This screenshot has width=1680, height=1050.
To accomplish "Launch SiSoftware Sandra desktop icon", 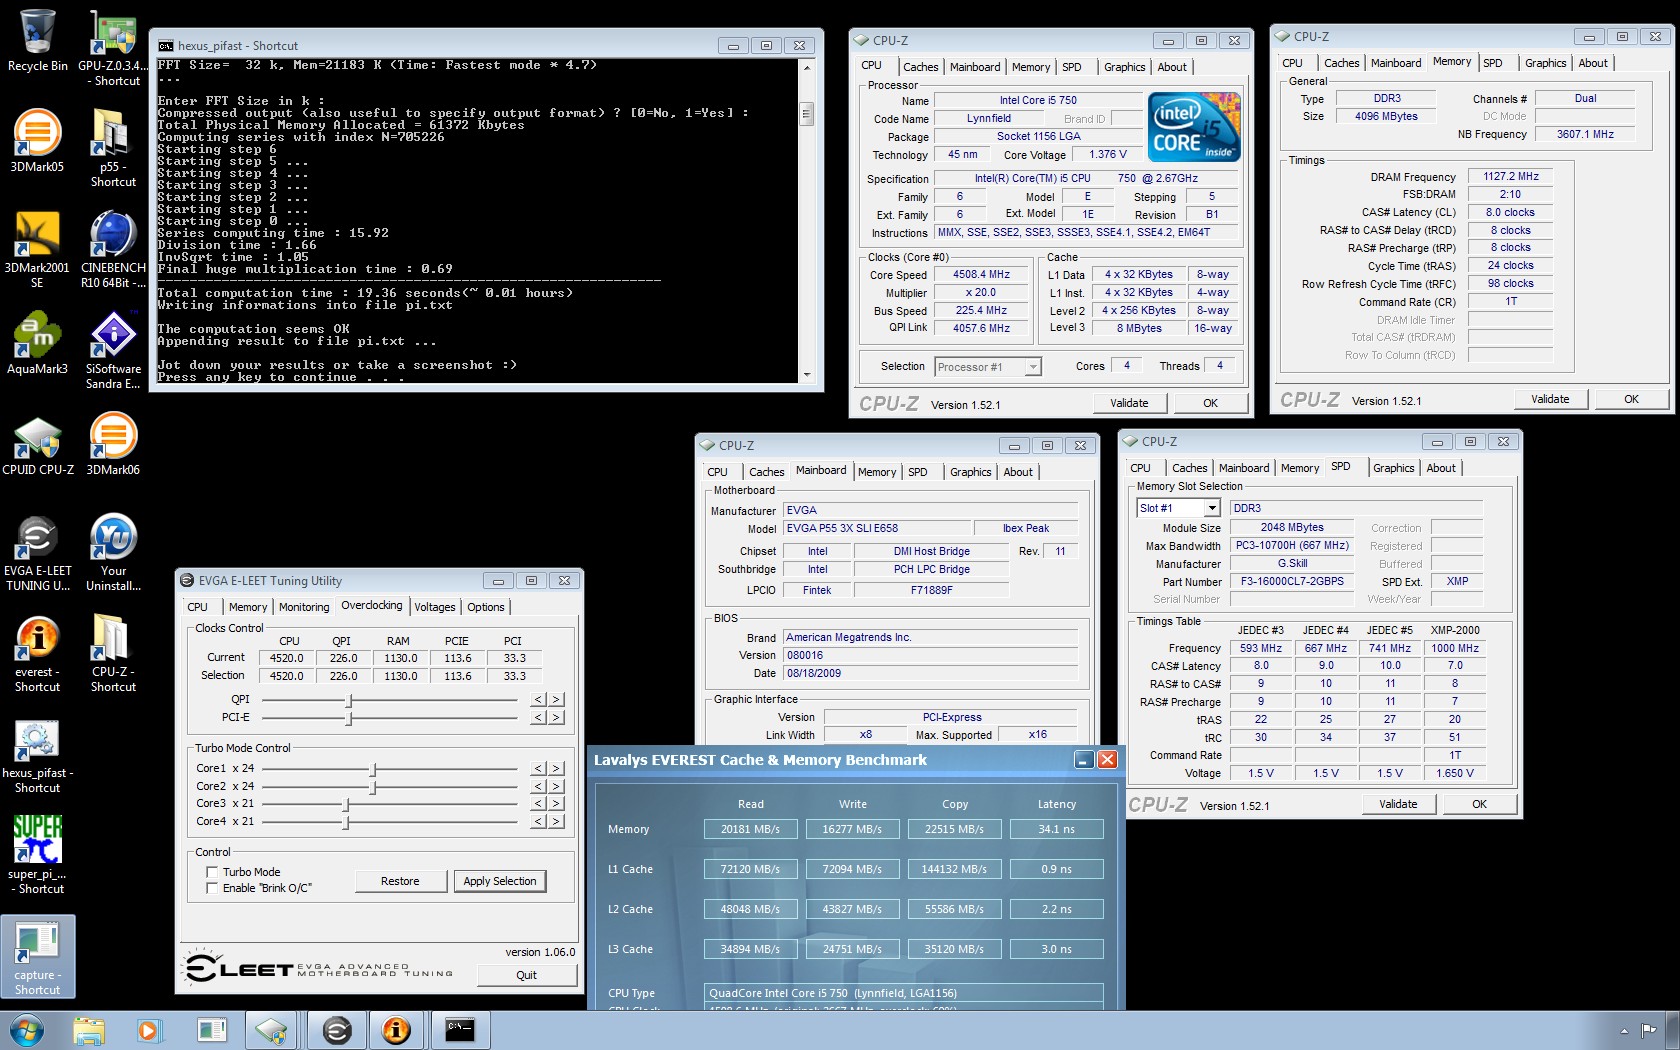I will [113, 349].
